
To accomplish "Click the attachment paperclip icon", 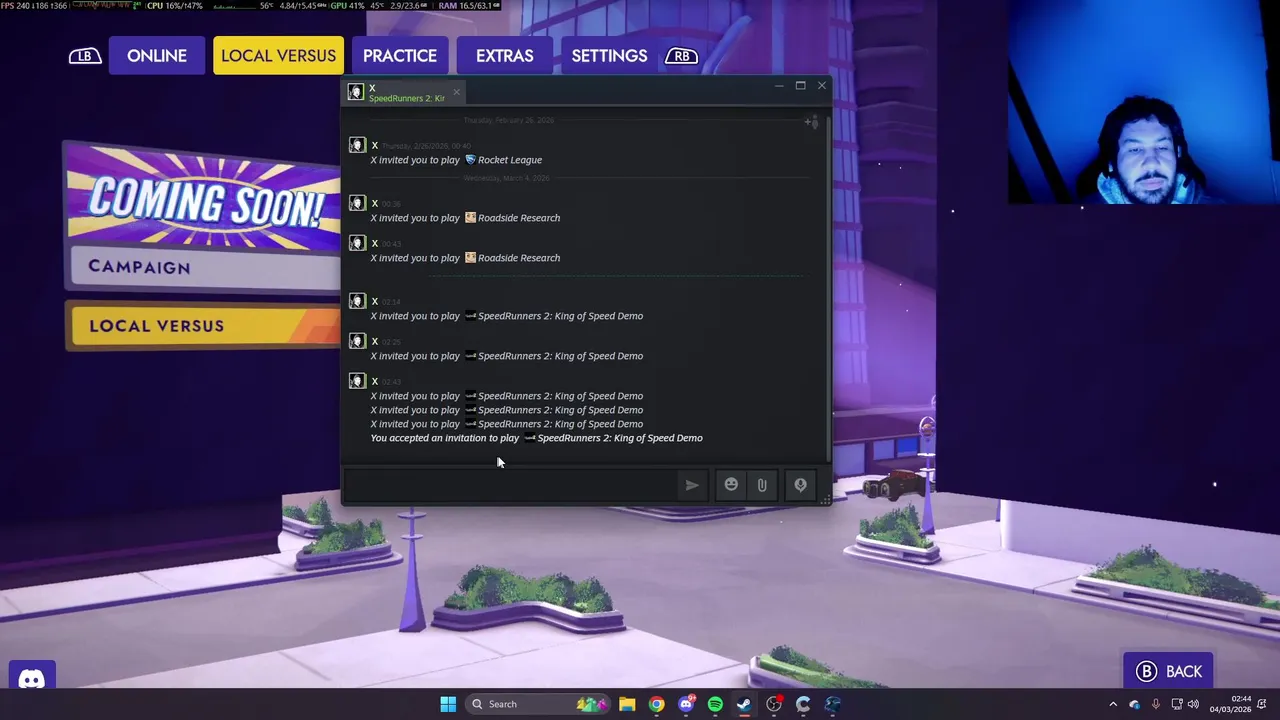I will (762, 485).
